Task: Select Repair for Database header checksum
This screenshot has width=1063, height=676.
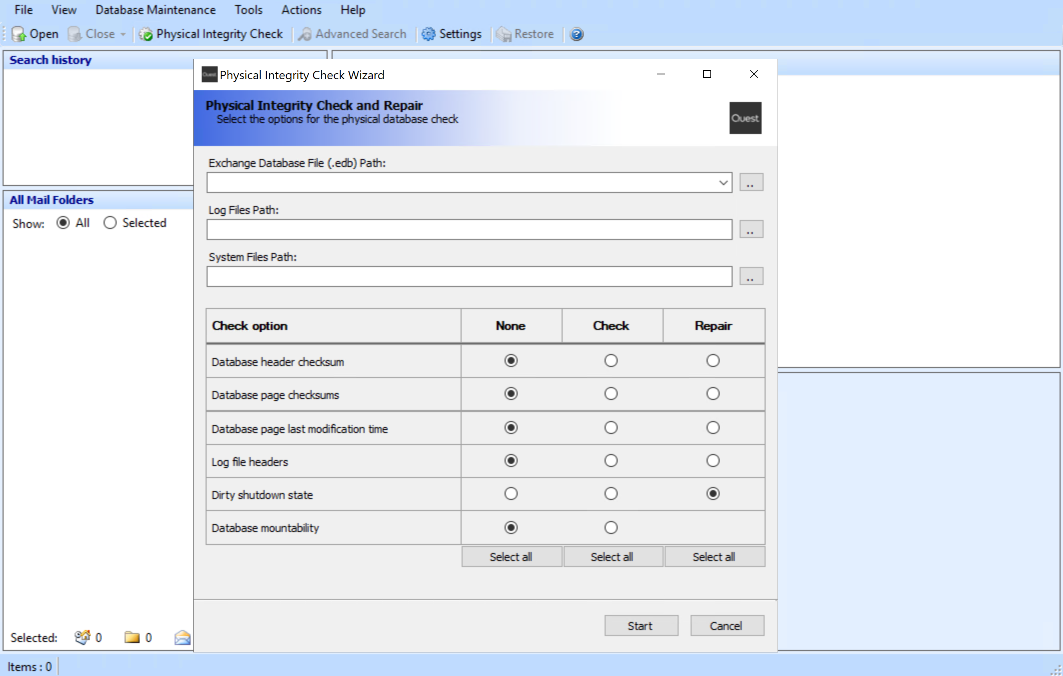Action: tap(713, 360)
